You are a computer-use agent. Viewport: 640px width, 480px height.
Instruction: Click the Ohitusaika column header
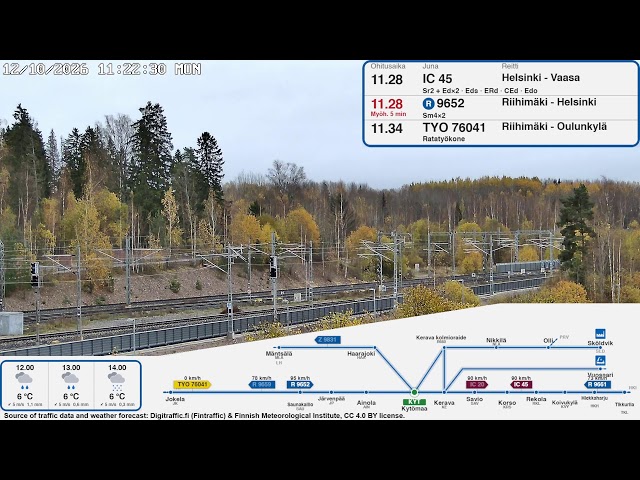coord(388,66)
